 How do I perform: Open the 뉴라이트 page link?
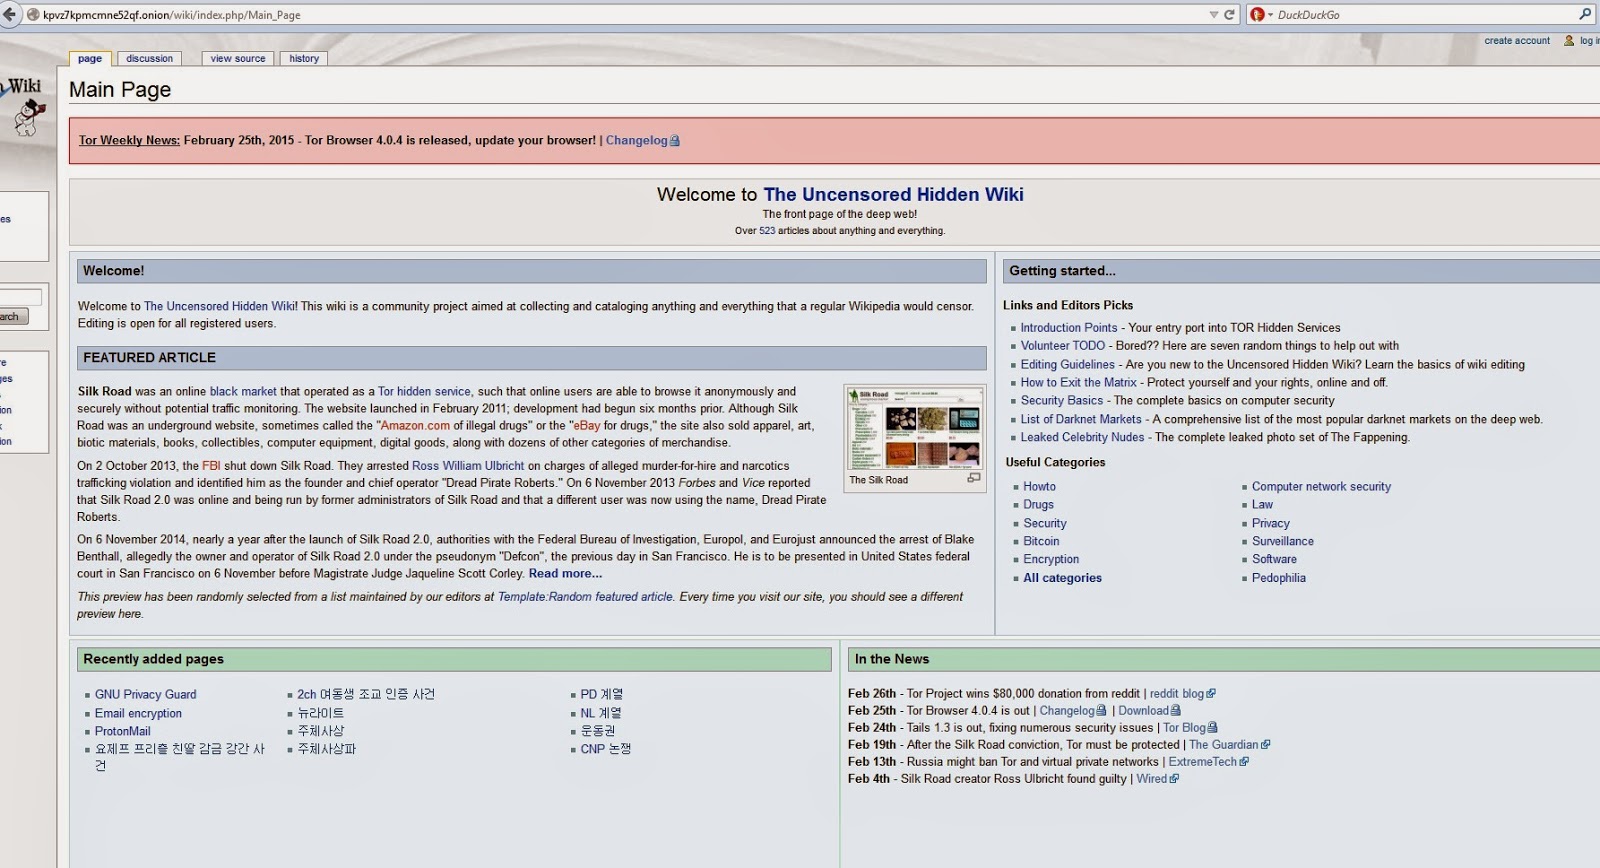tap(320, 714)
